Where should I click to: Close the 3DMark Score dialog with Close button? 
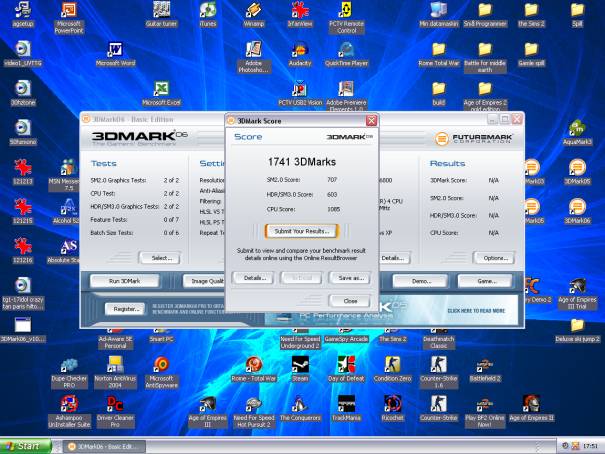click(350, 301)
